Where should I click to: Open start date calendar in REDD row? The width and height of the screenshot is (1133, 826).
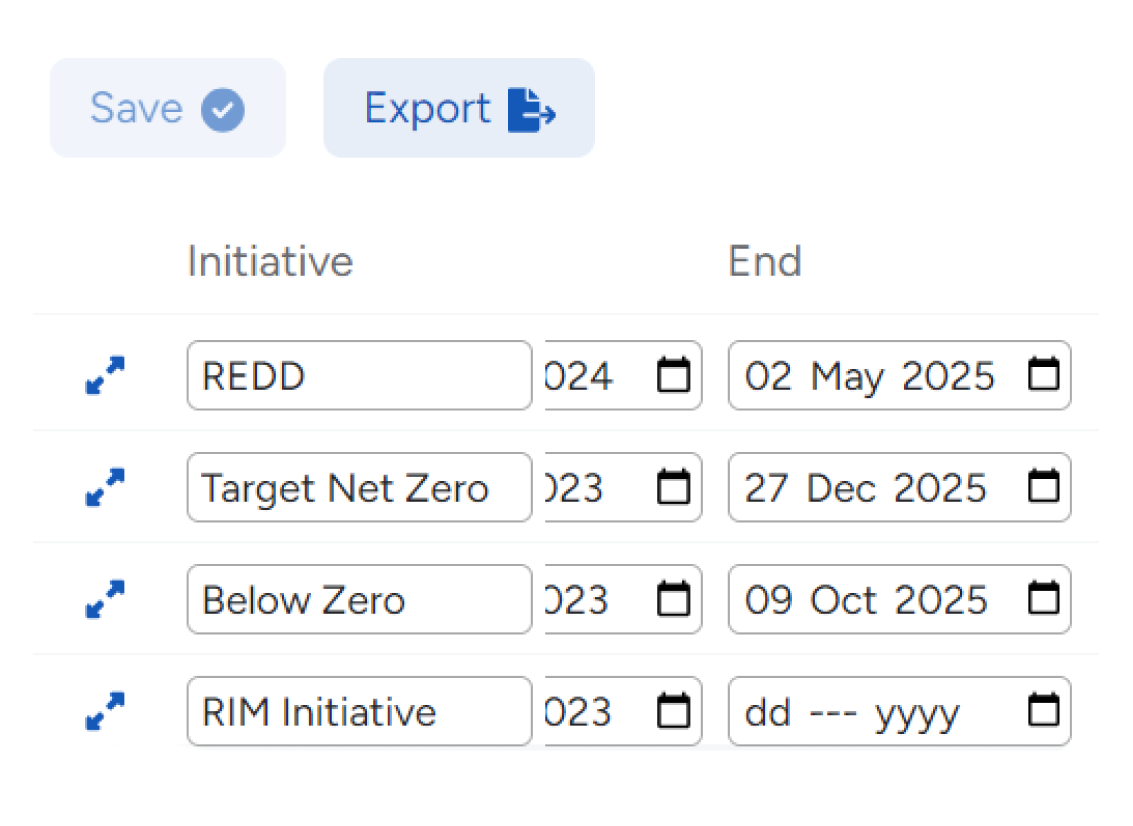[673, 376]
